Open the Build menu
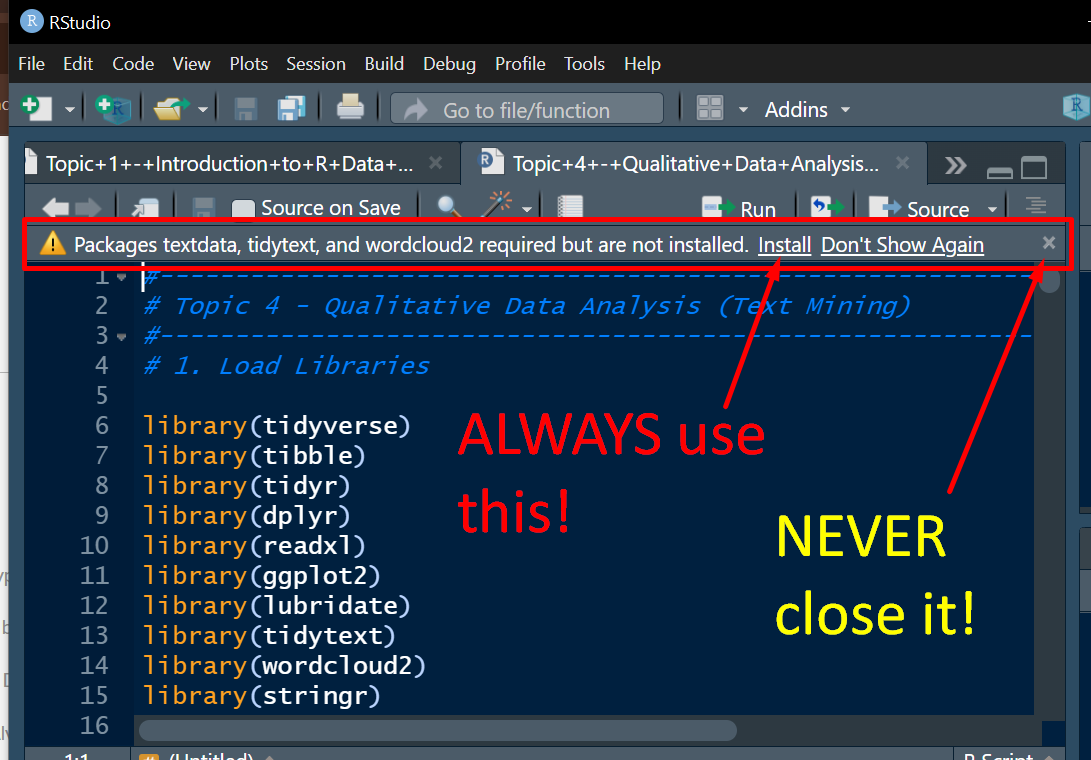 pyautogui.click(x=384, y=64)
